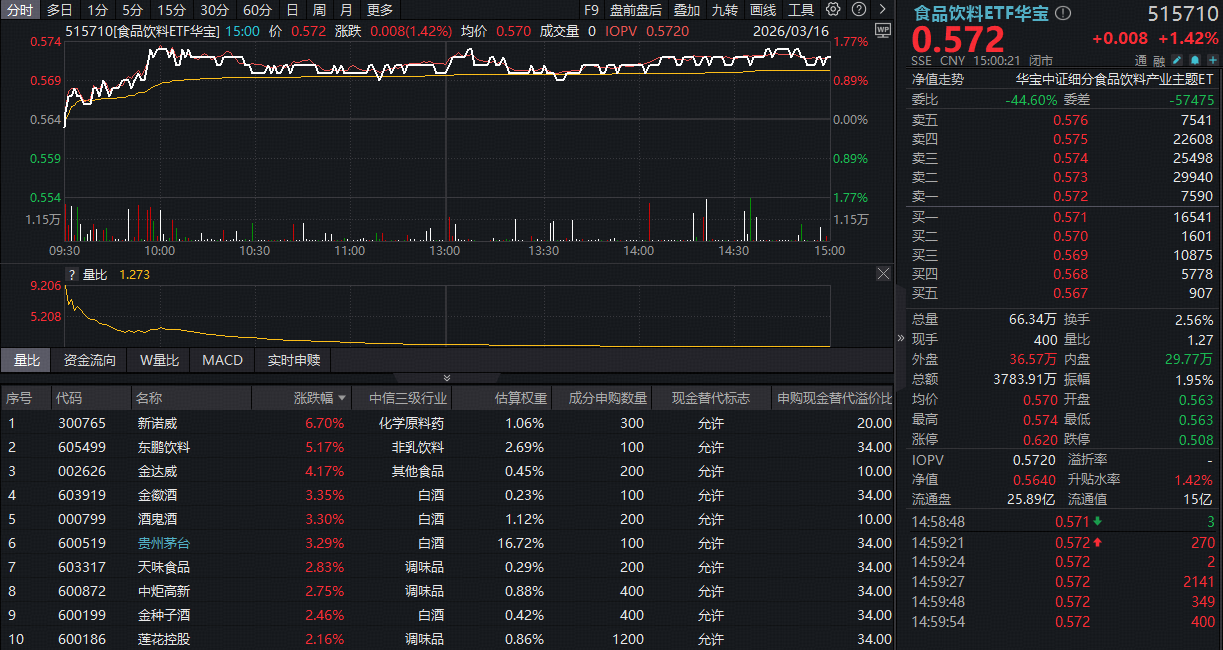Click the help question-mark icon
This screenshot has height=650, width=1223.
tap(859, 10)
